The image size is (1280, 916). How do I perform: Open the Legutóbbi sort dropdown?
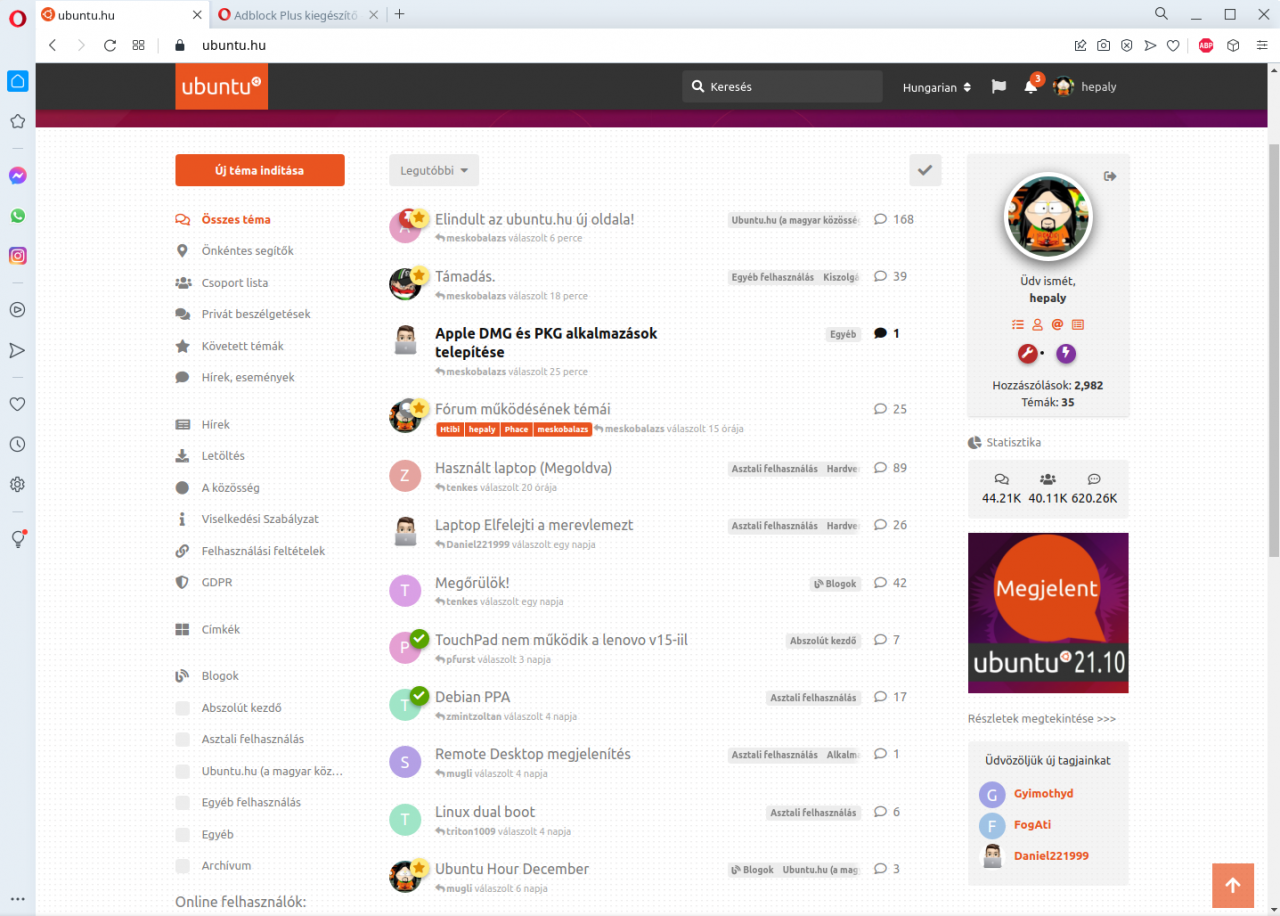pos(434,170)
